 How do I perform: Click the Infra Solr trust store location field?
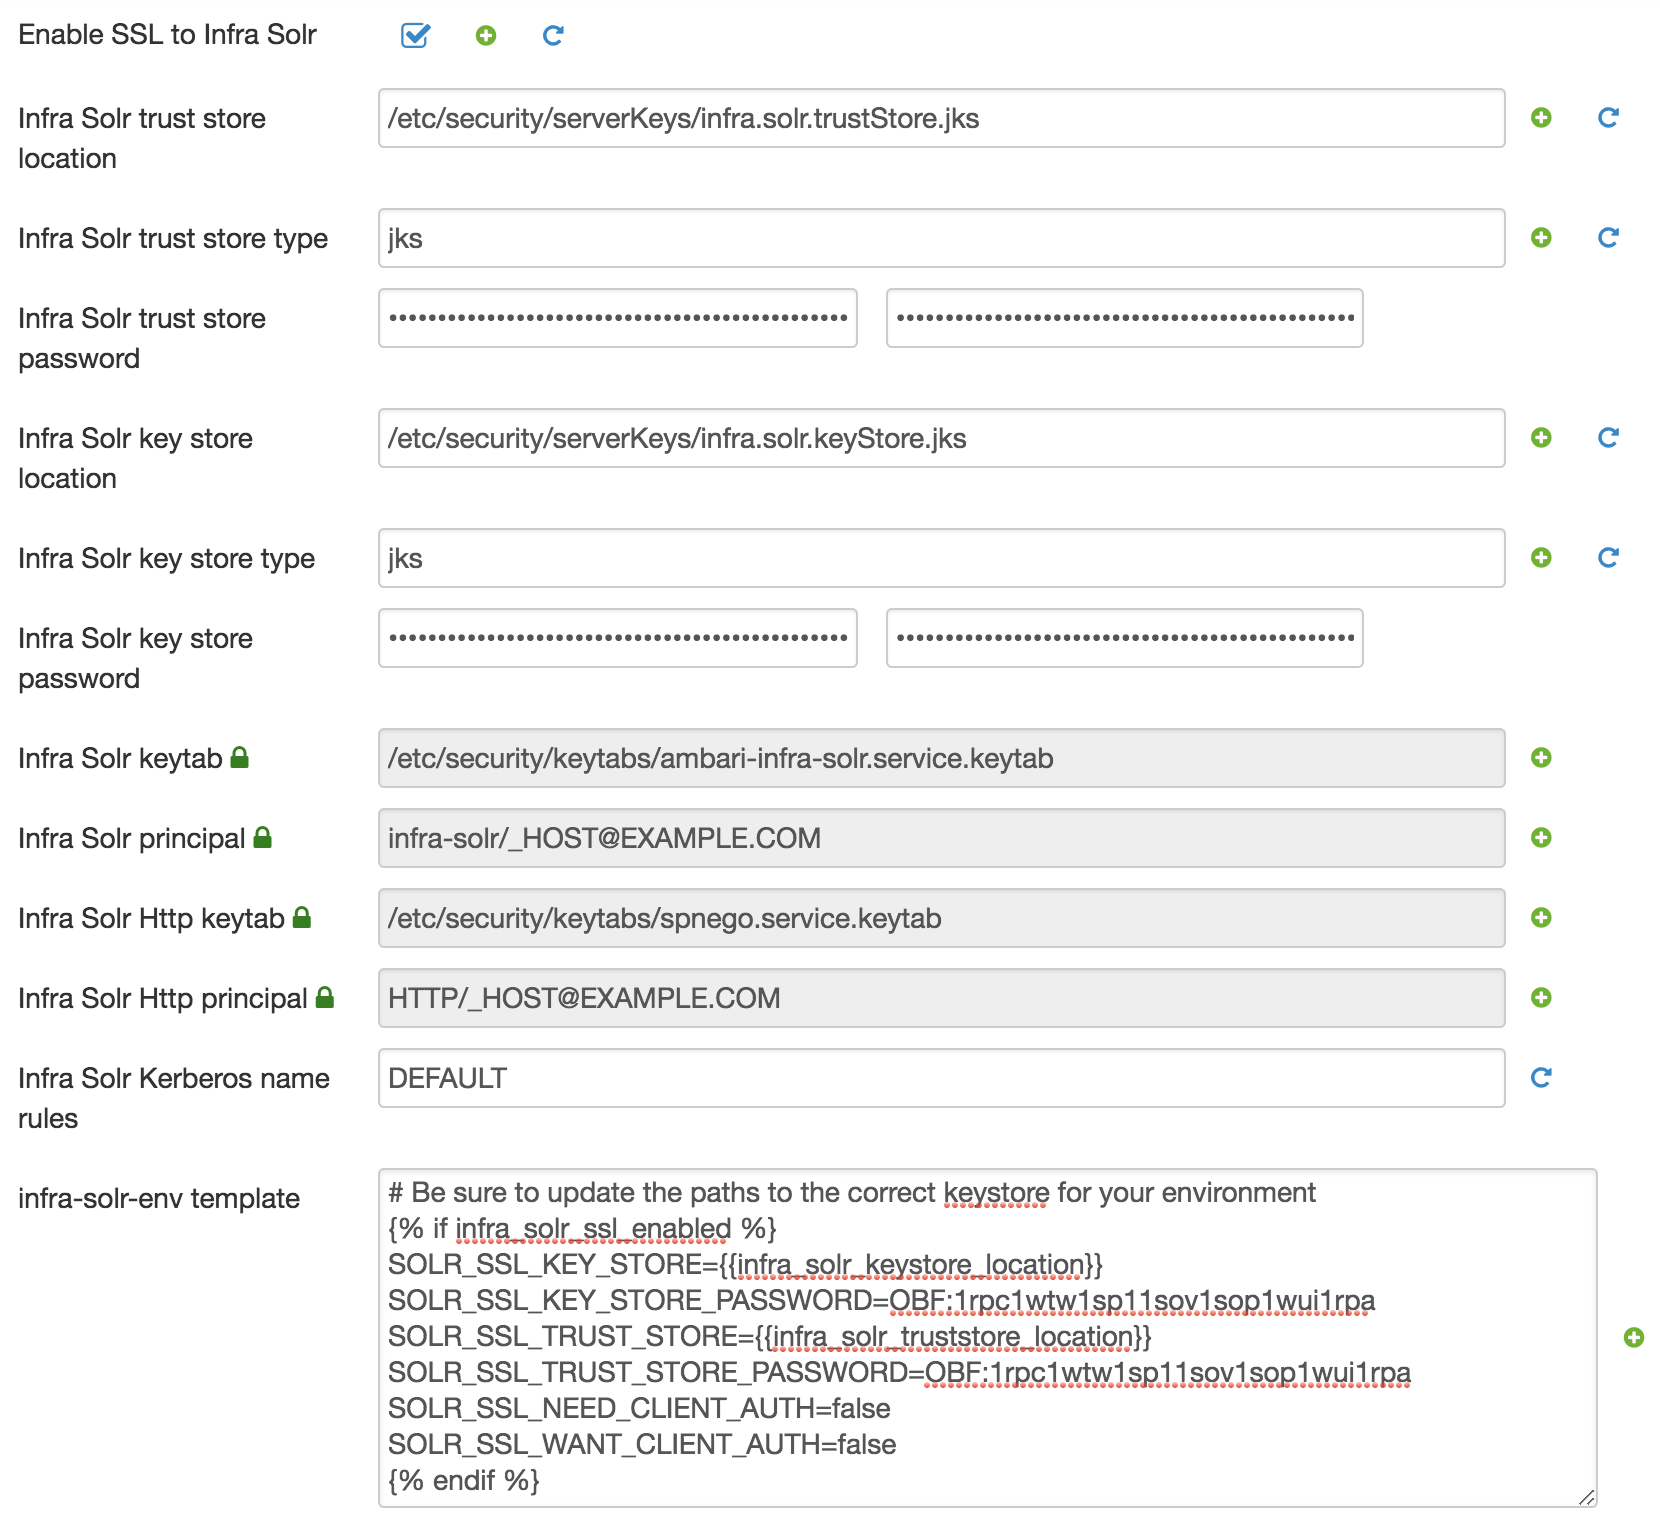pos(940,118)
